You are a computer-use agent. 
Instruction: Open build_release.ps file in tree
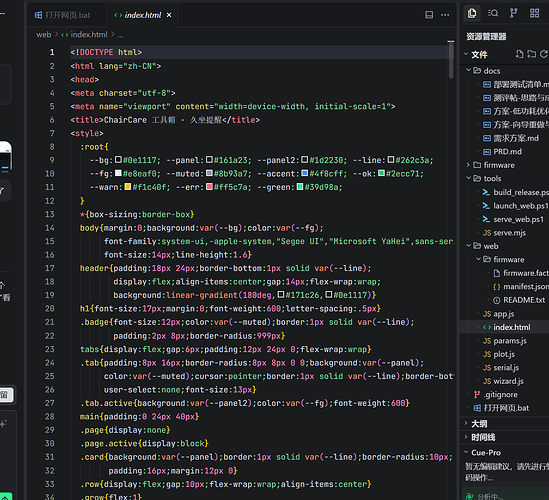tap(521, 192)
